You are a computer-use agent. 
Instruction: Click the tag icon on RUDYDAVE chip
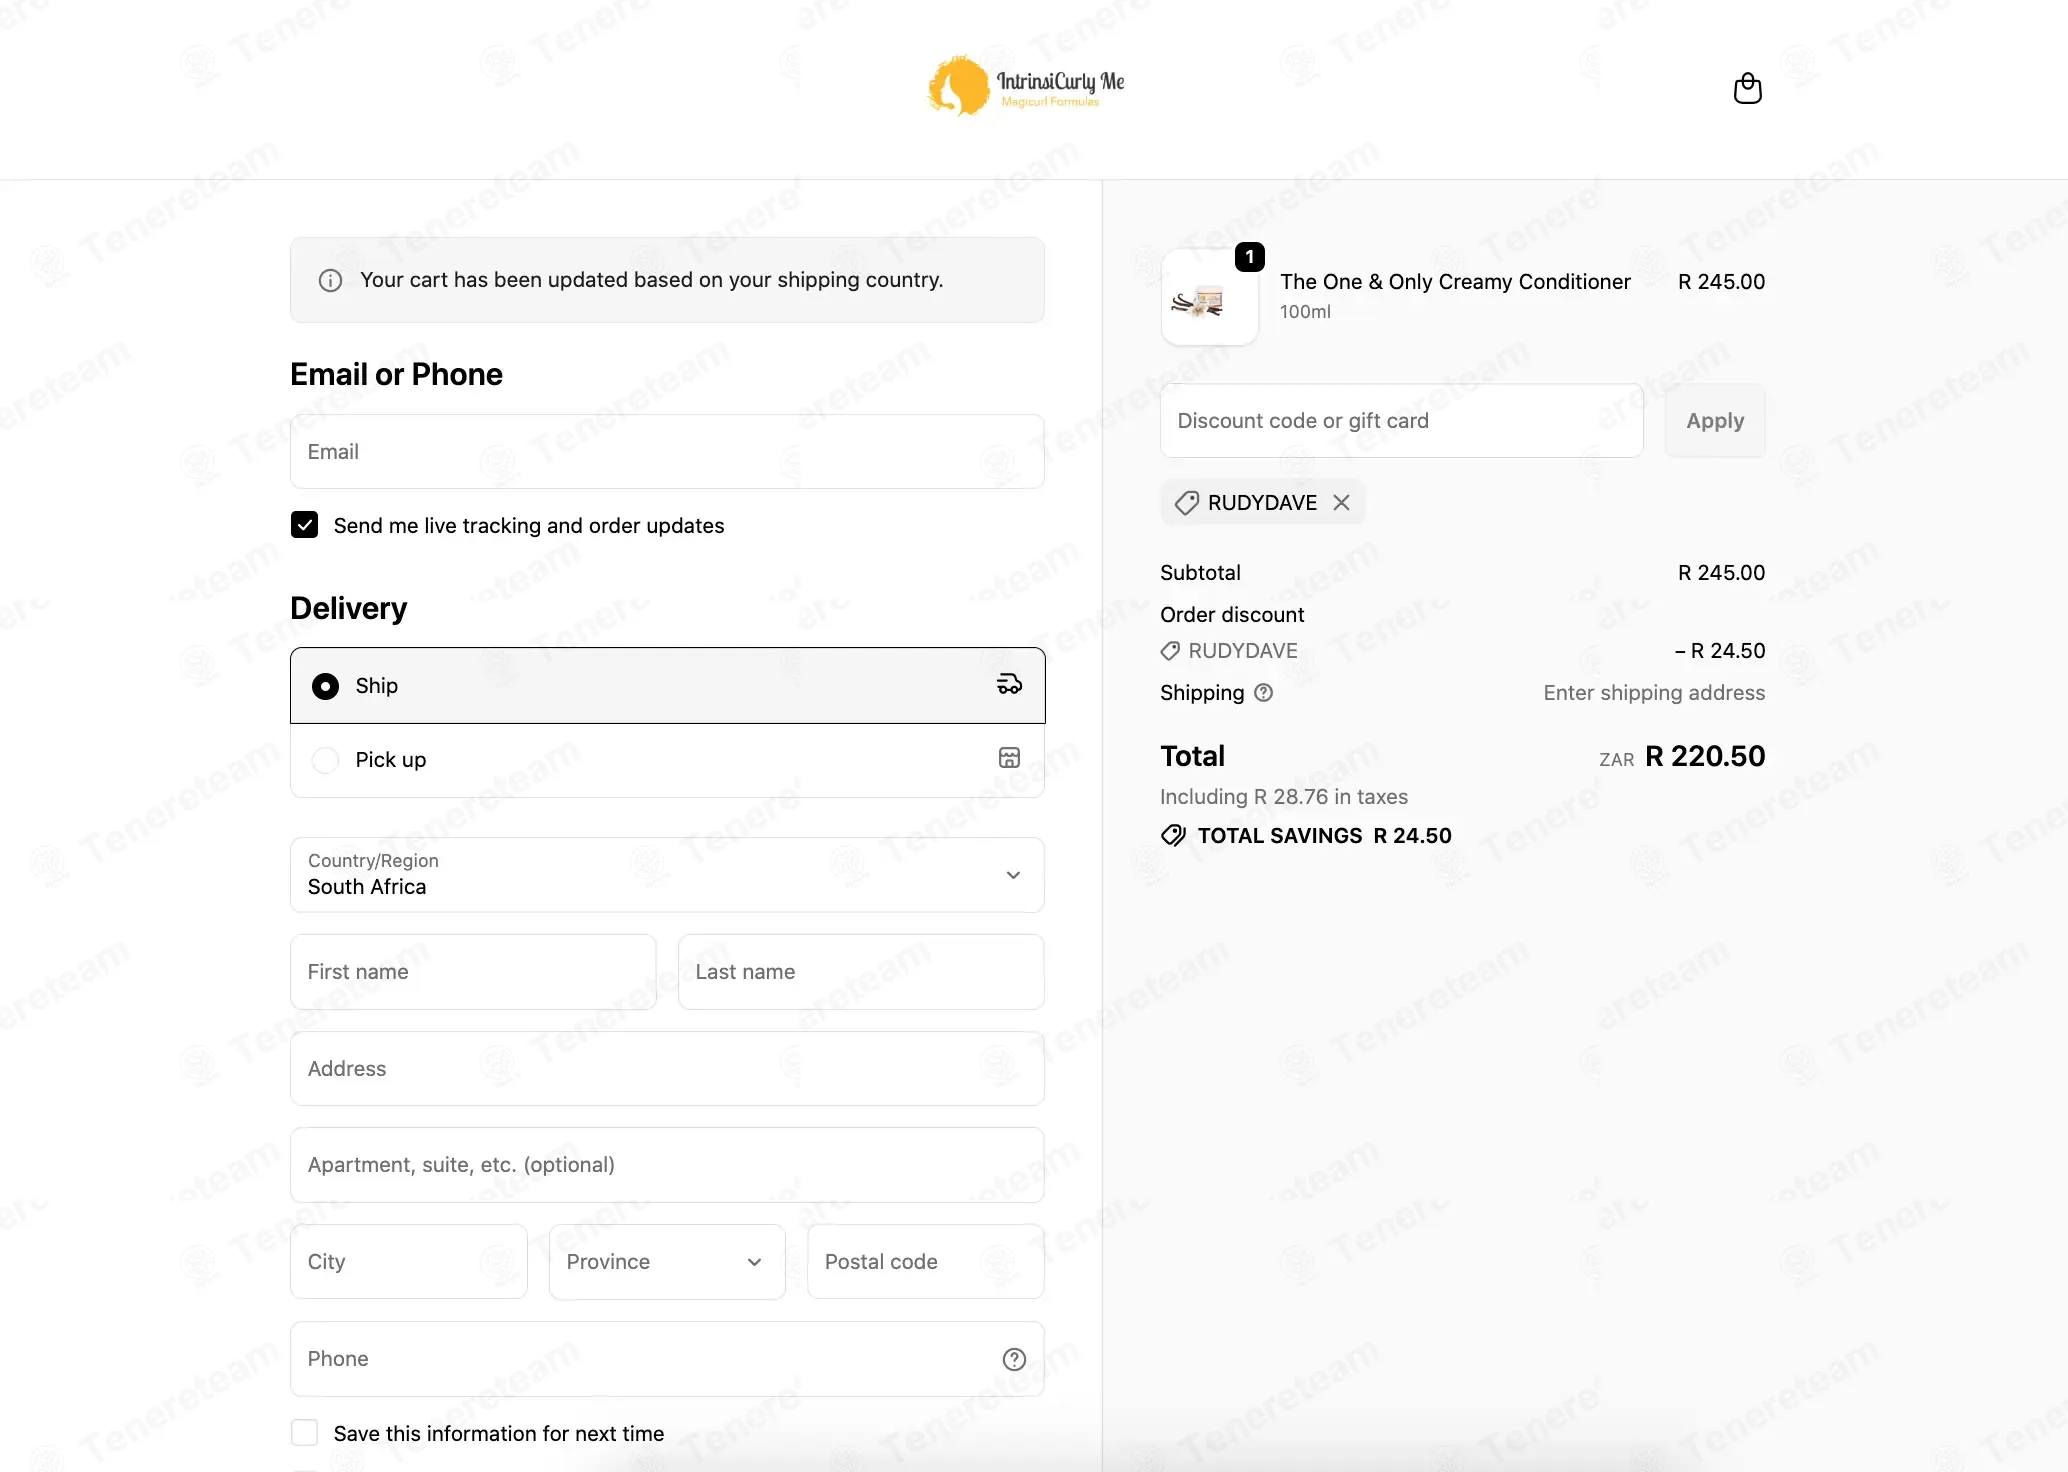pos(1187,503)
